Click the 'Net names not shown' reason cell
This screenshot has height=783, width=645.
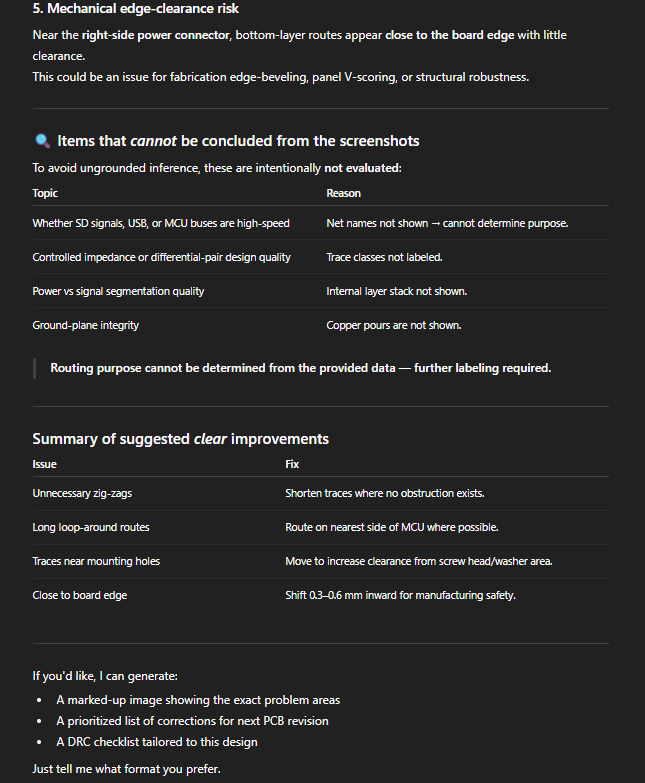pyautogui.click(x=447, y=223)
